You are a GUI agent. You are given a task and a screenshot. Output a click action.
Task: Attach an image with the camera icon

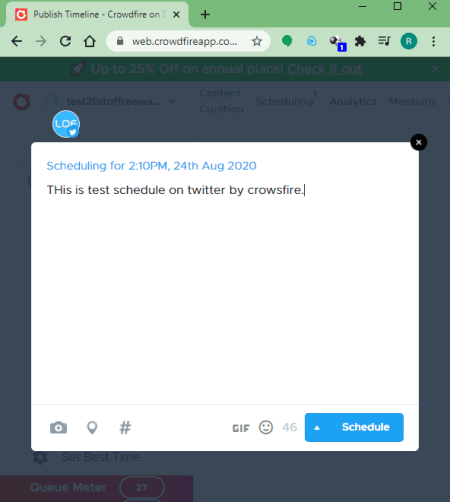click(58, 427)
